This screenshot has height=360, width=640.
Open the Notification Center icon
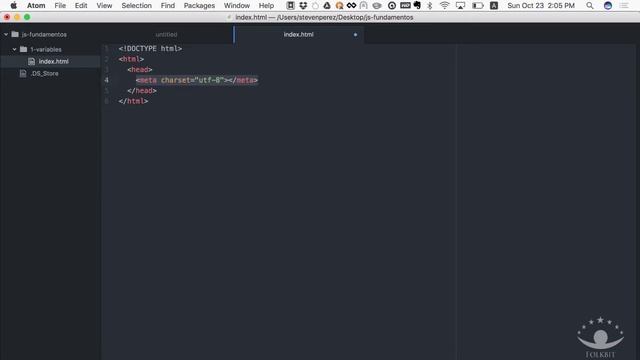[x=624, y=5]
